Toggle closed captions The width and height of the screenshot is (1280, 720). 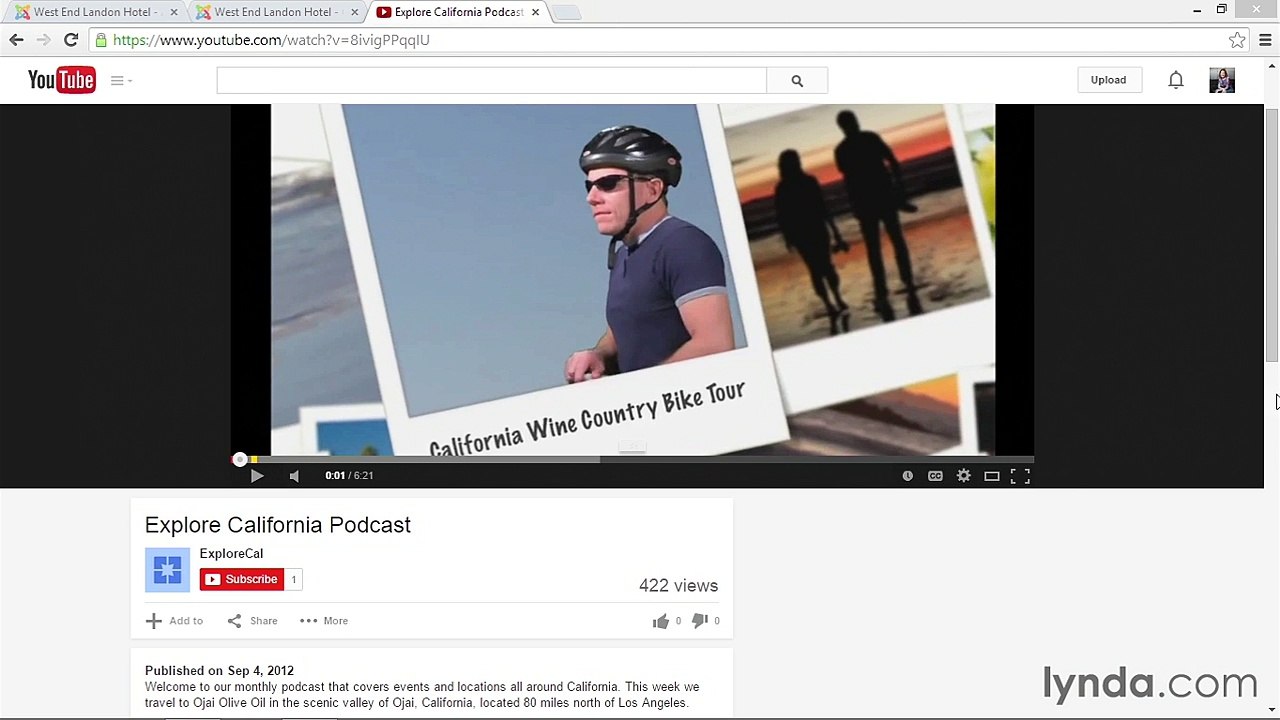pyautogui.click(x=935, y=476)
